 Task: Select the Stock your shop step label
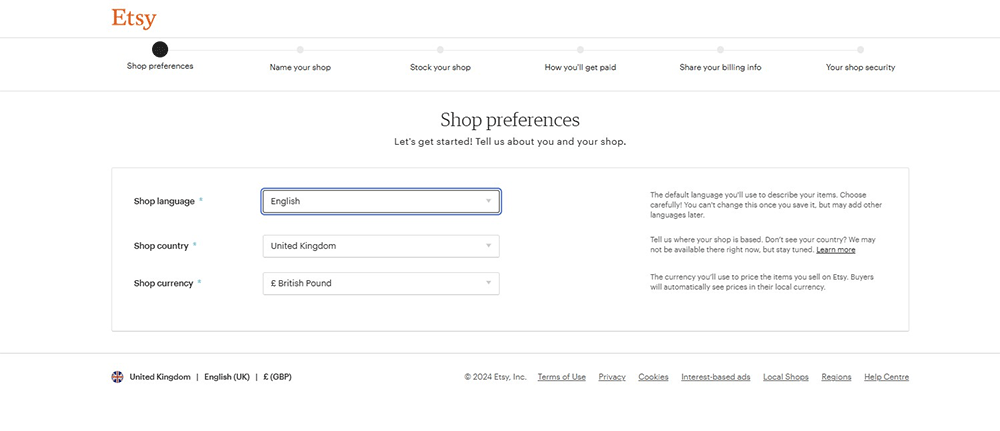point(440,68)
